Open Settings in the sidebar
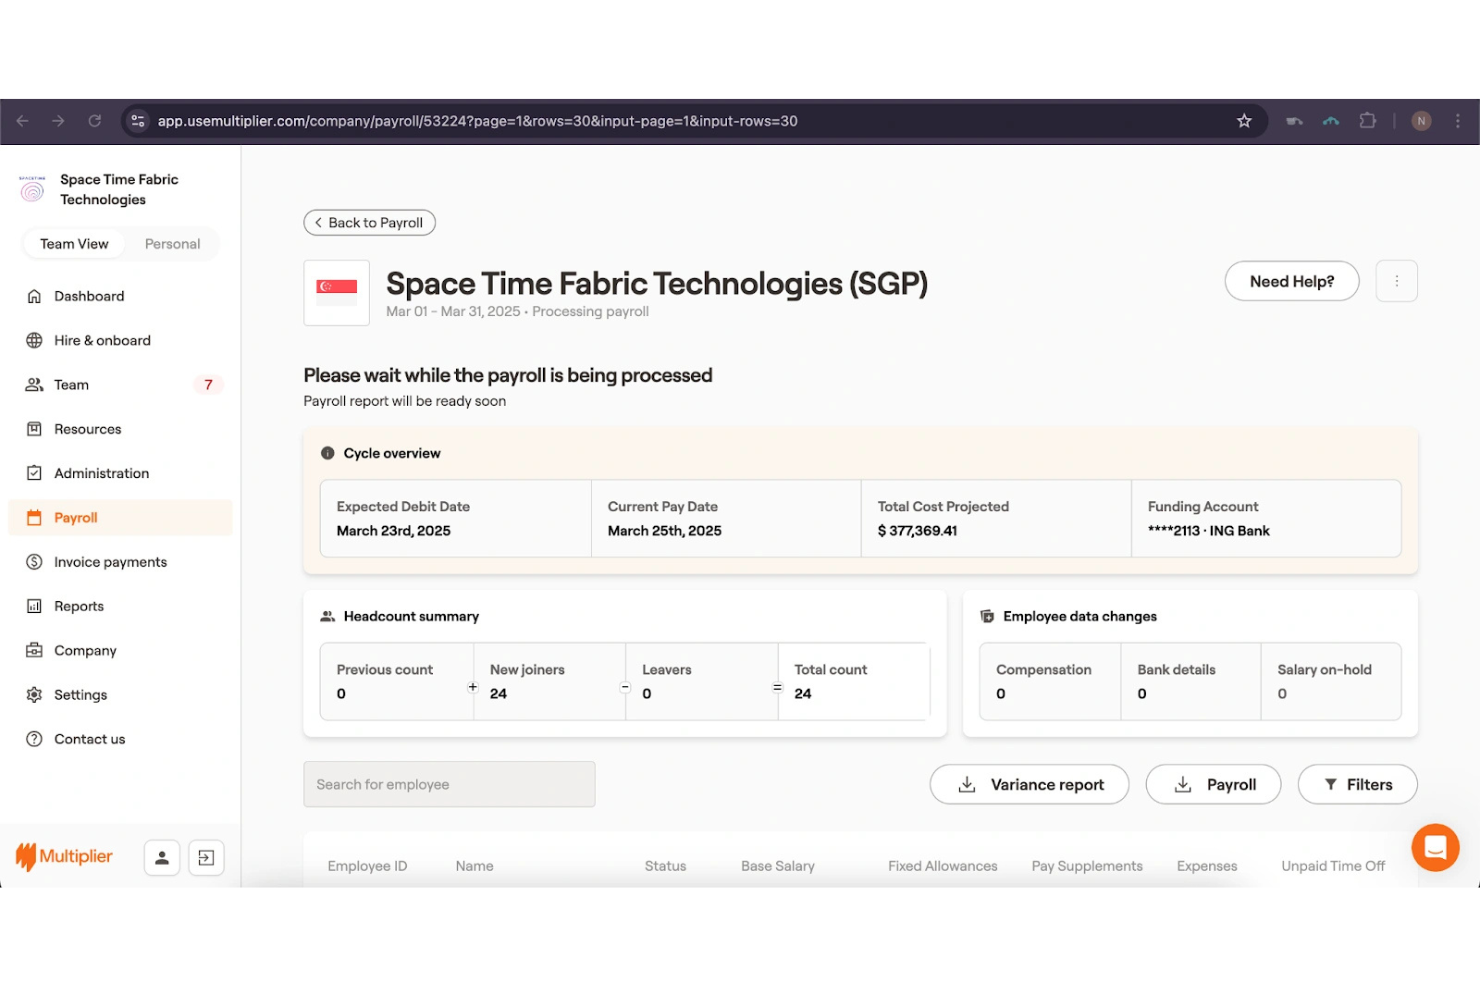1480x987 pixels. click(120, 695)
